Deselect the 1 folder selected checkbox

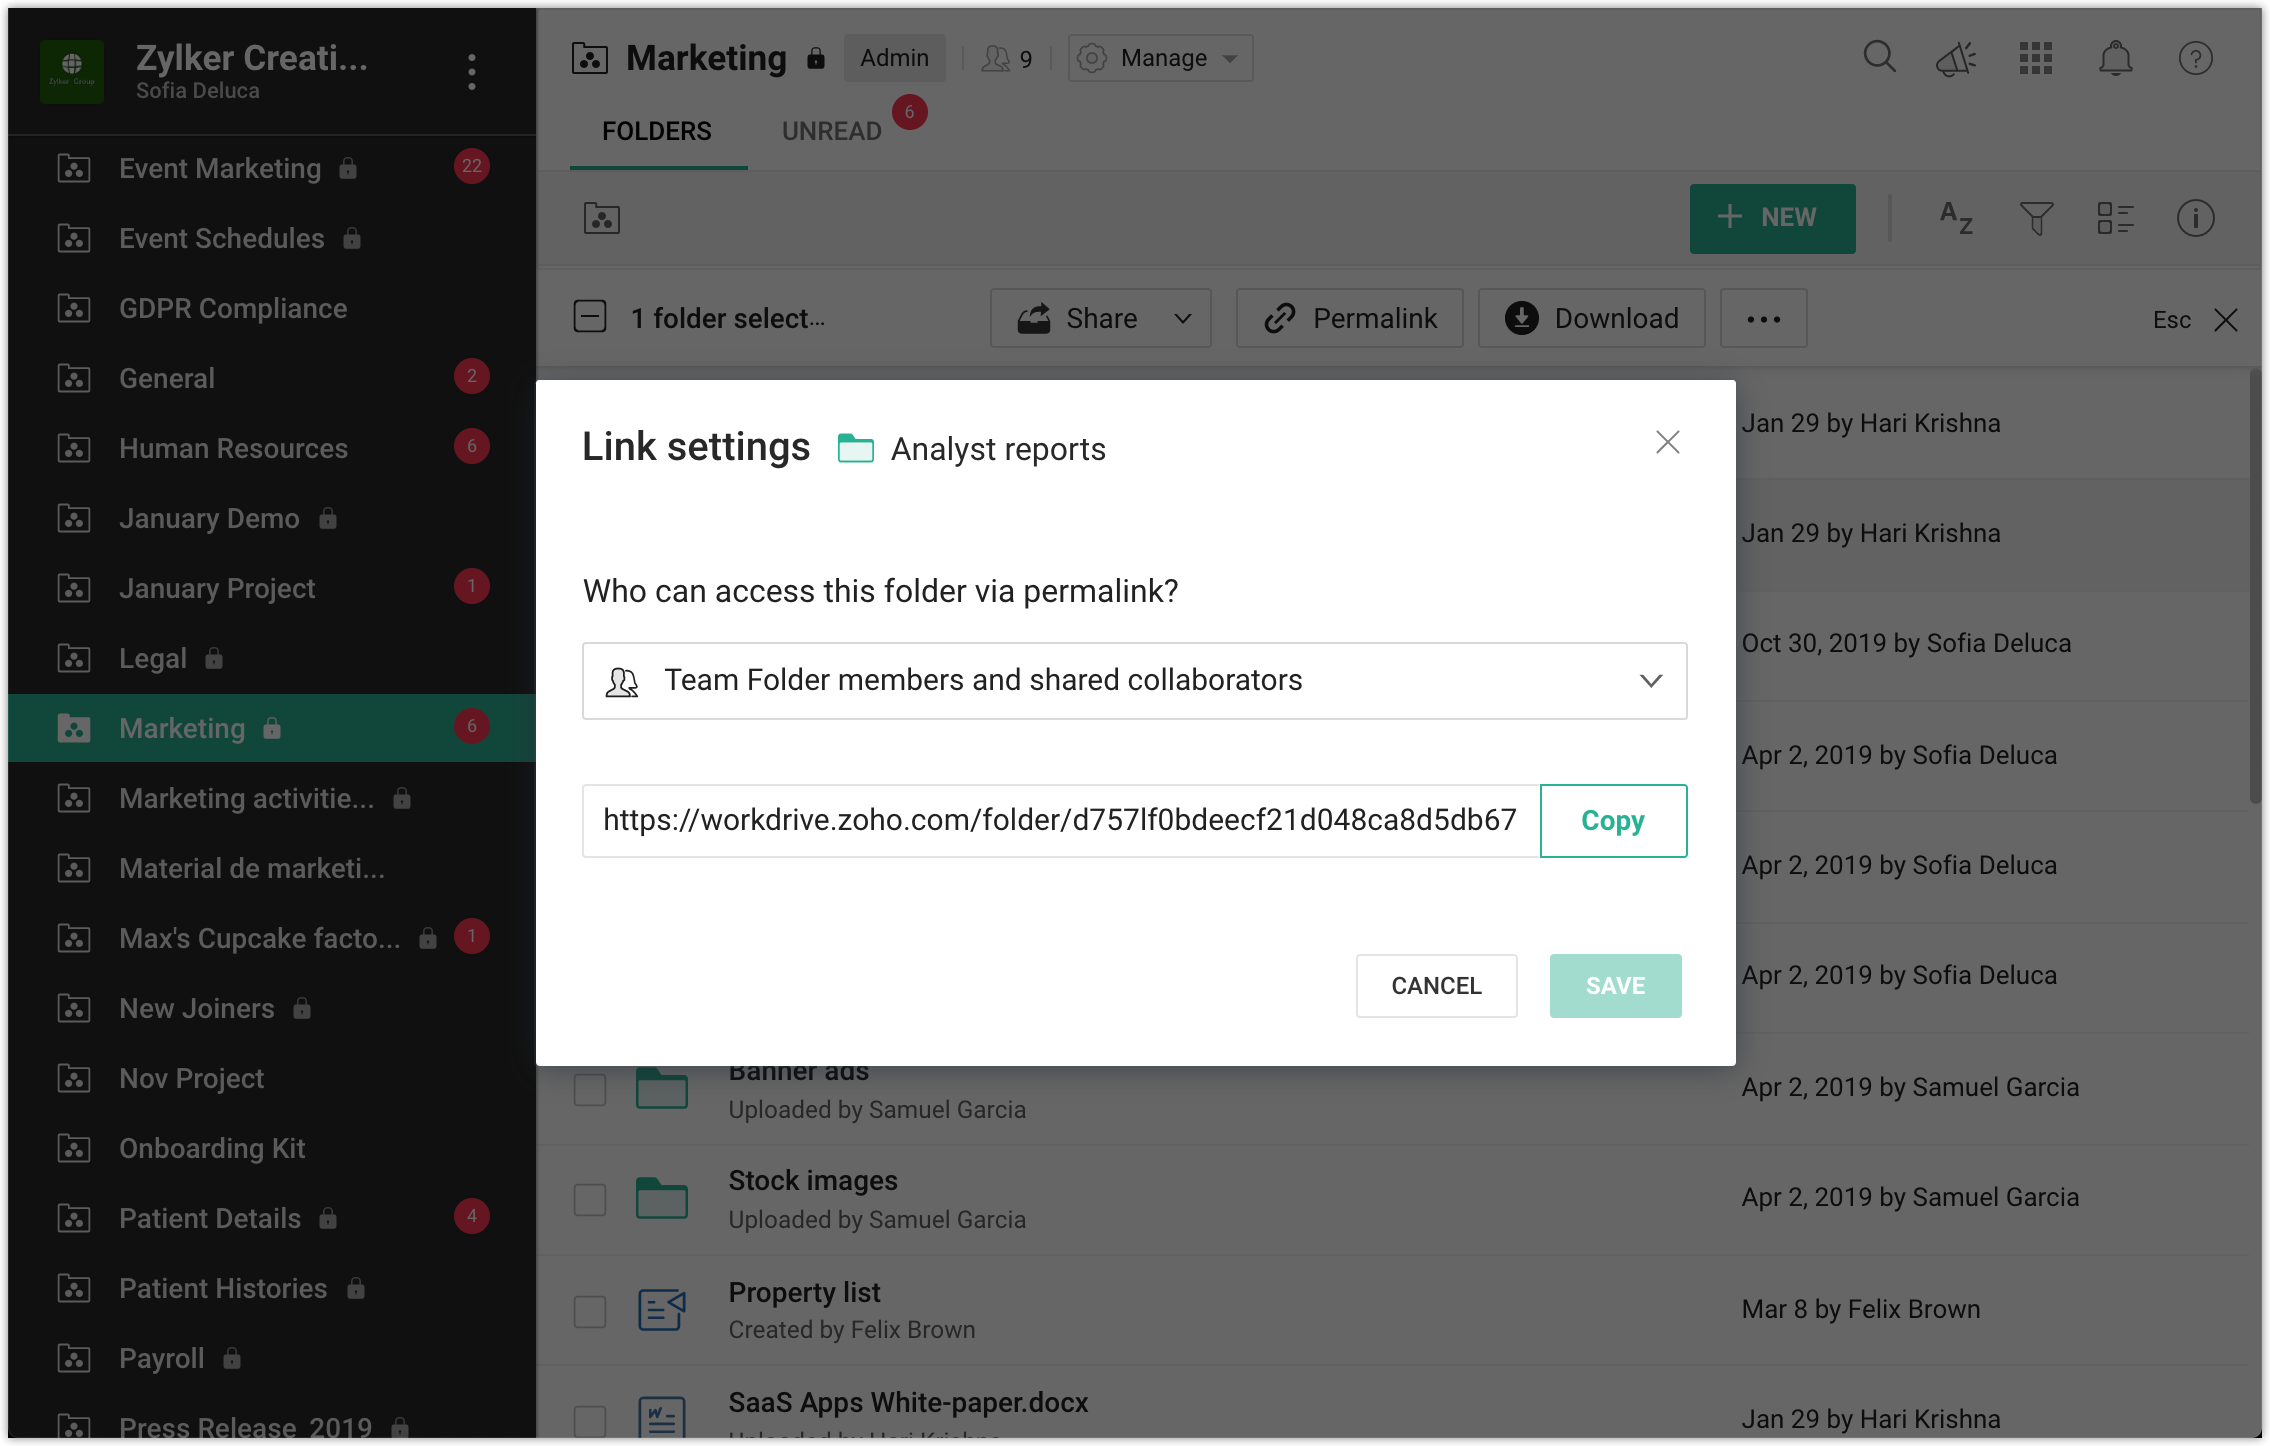pyautogui.click(x=590, y=318)
